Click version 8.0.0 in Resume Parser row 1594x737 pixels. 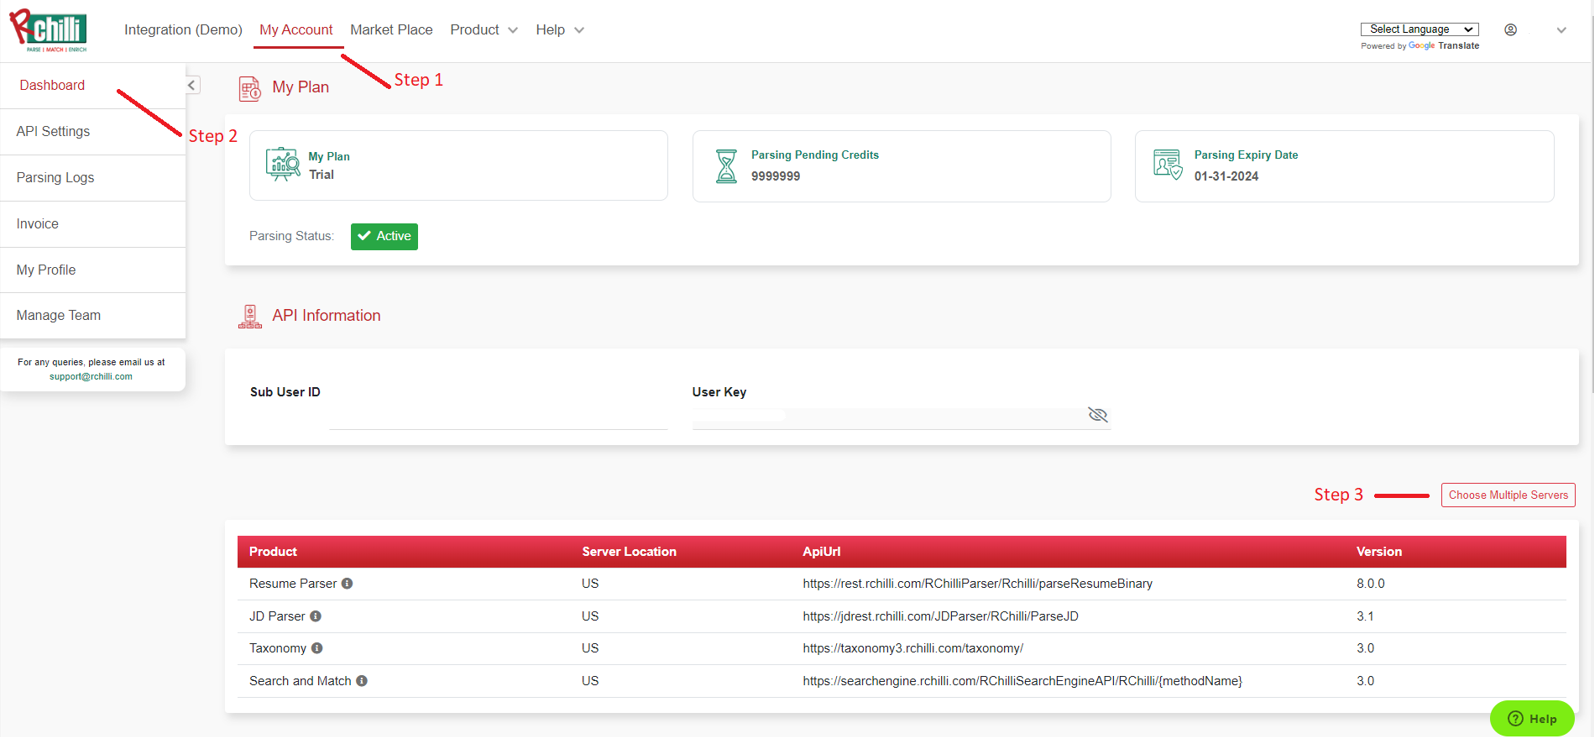(x=1370, y=584)
